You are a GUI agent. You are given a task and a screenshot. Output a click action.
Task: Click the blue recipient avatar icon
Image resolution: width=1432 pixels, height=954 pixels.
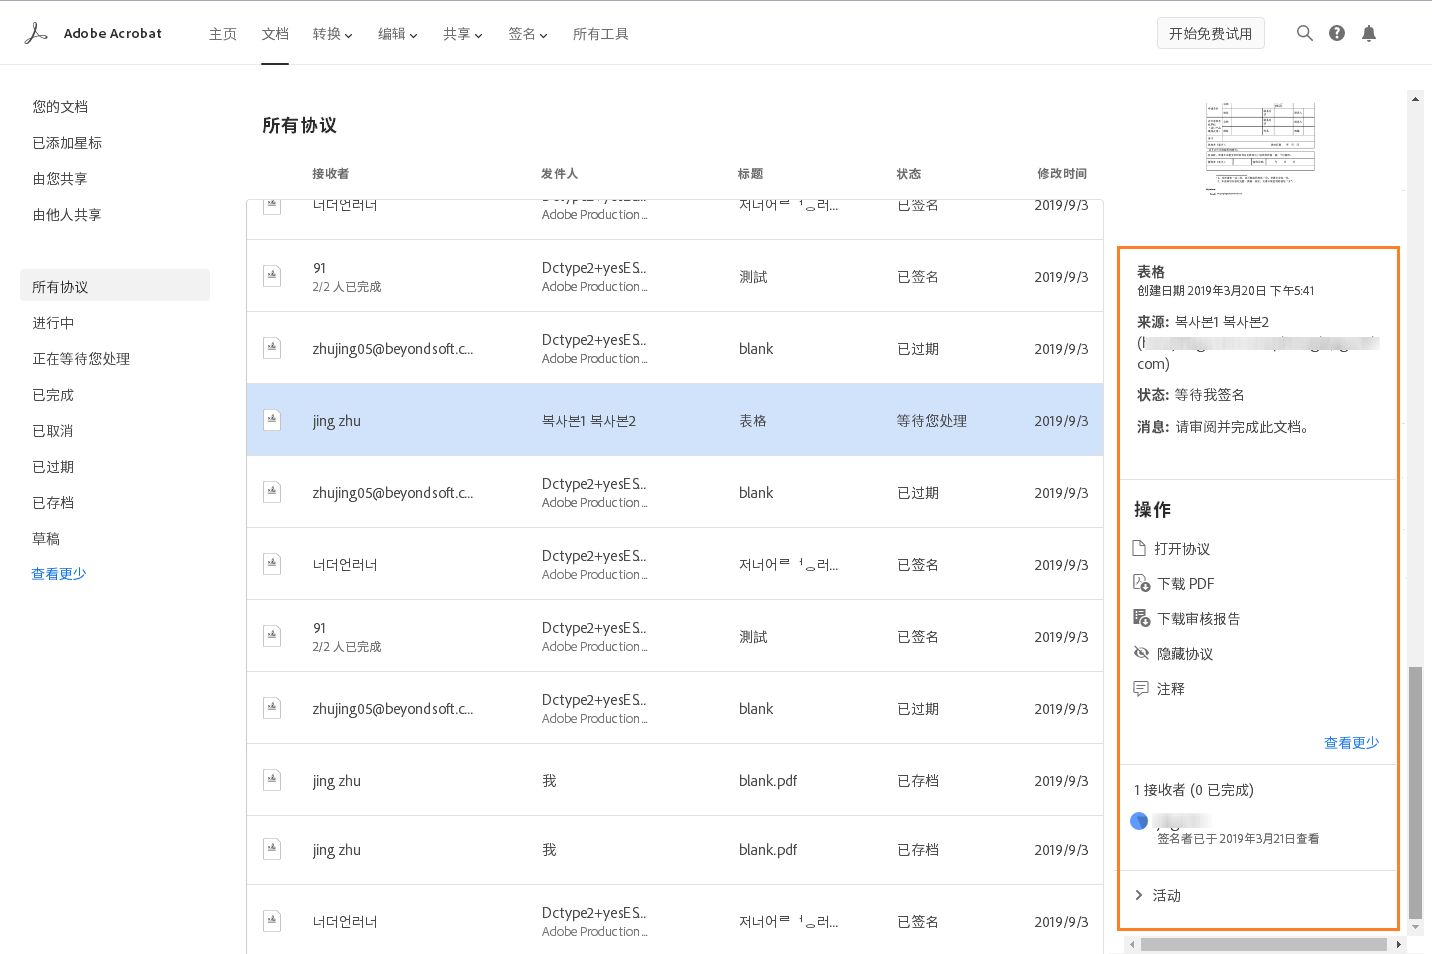1139,821
